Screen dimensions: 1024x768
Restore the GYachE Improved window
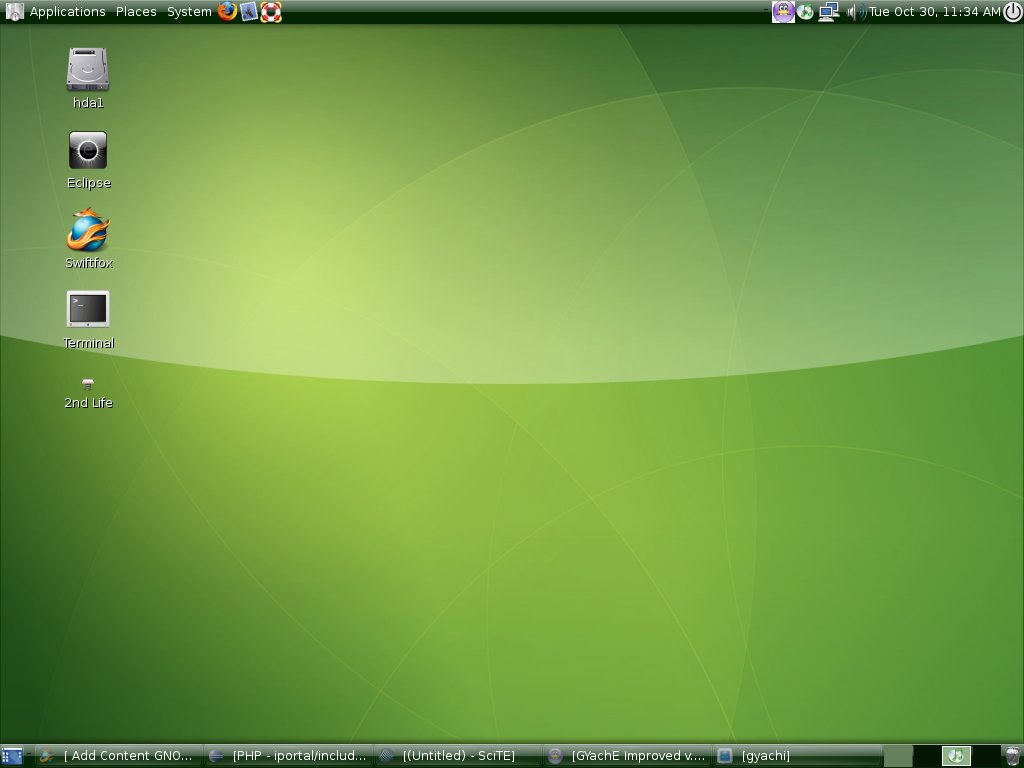pyautogui.click(x=628, y=756)
